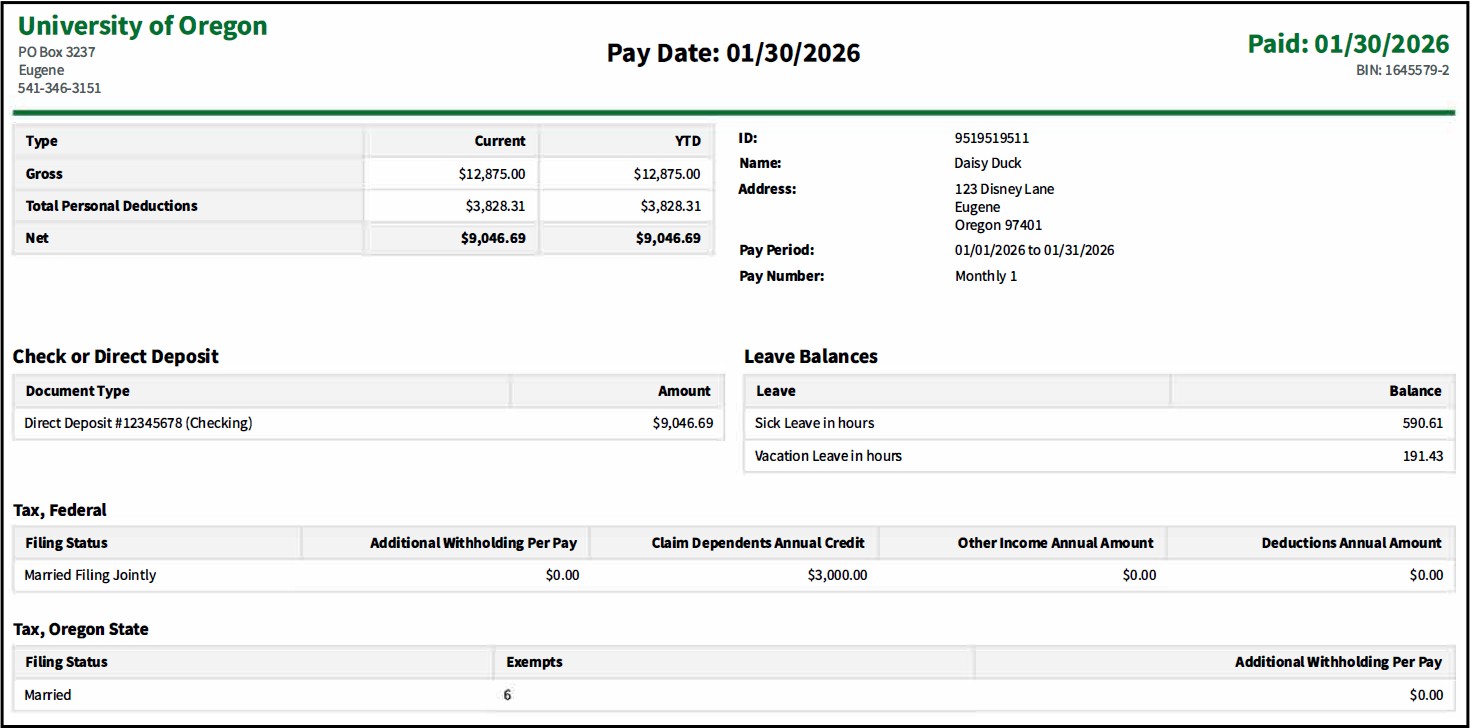The image size is (1470, 728).
Task: Select the Direct Deposit amount $9,046.69
Action: [683, 423]
